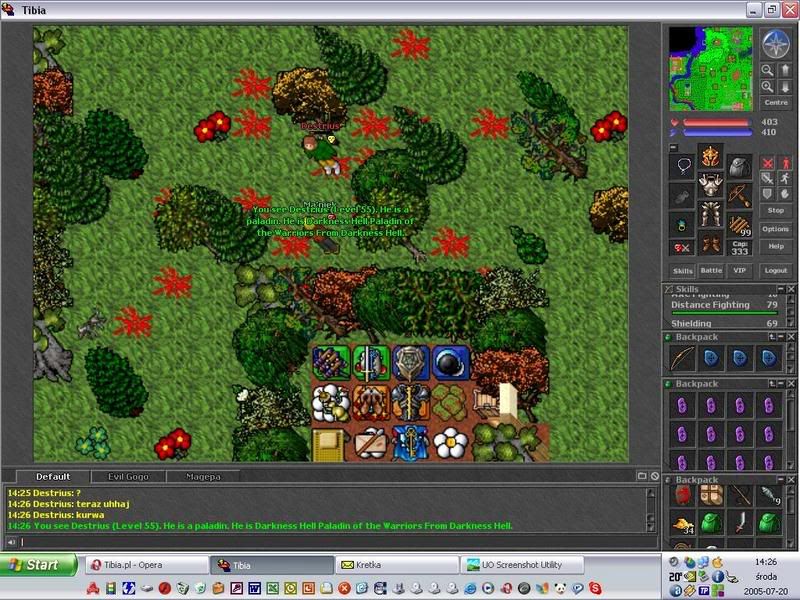Close the bottom Backpack panel
The width and height of the screenshot is (800, 600).
(790, 480)
